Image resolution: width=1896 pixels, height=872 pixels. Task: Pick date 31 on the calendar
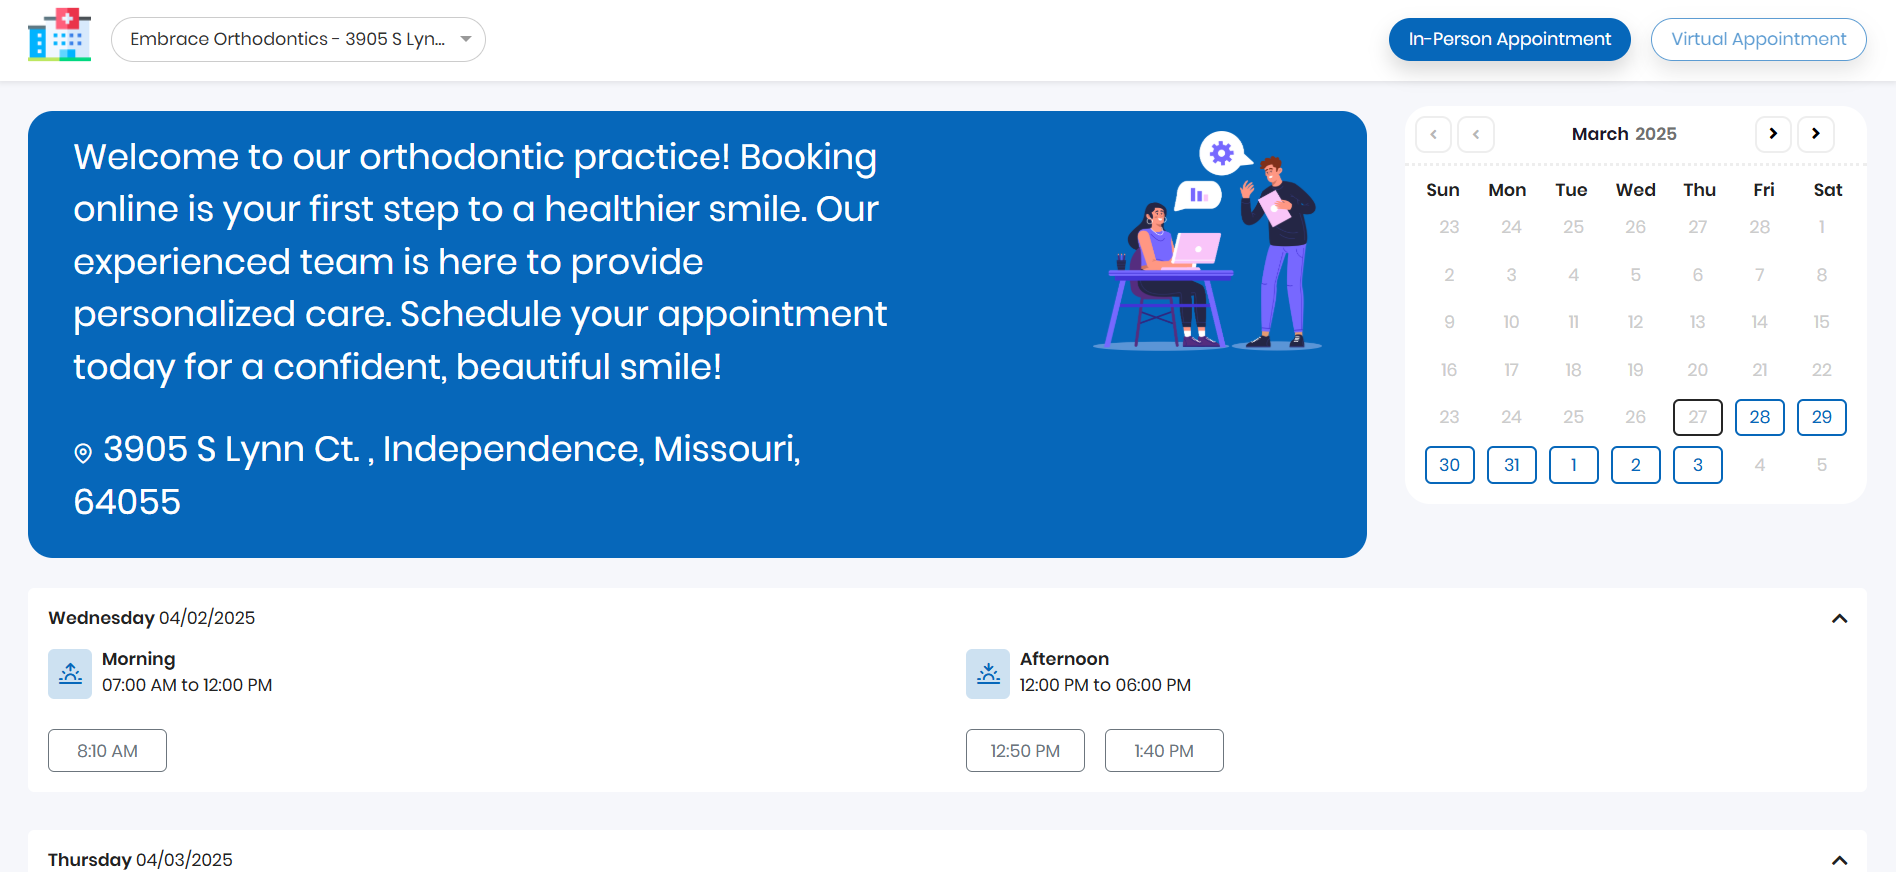coord(1512,465)
